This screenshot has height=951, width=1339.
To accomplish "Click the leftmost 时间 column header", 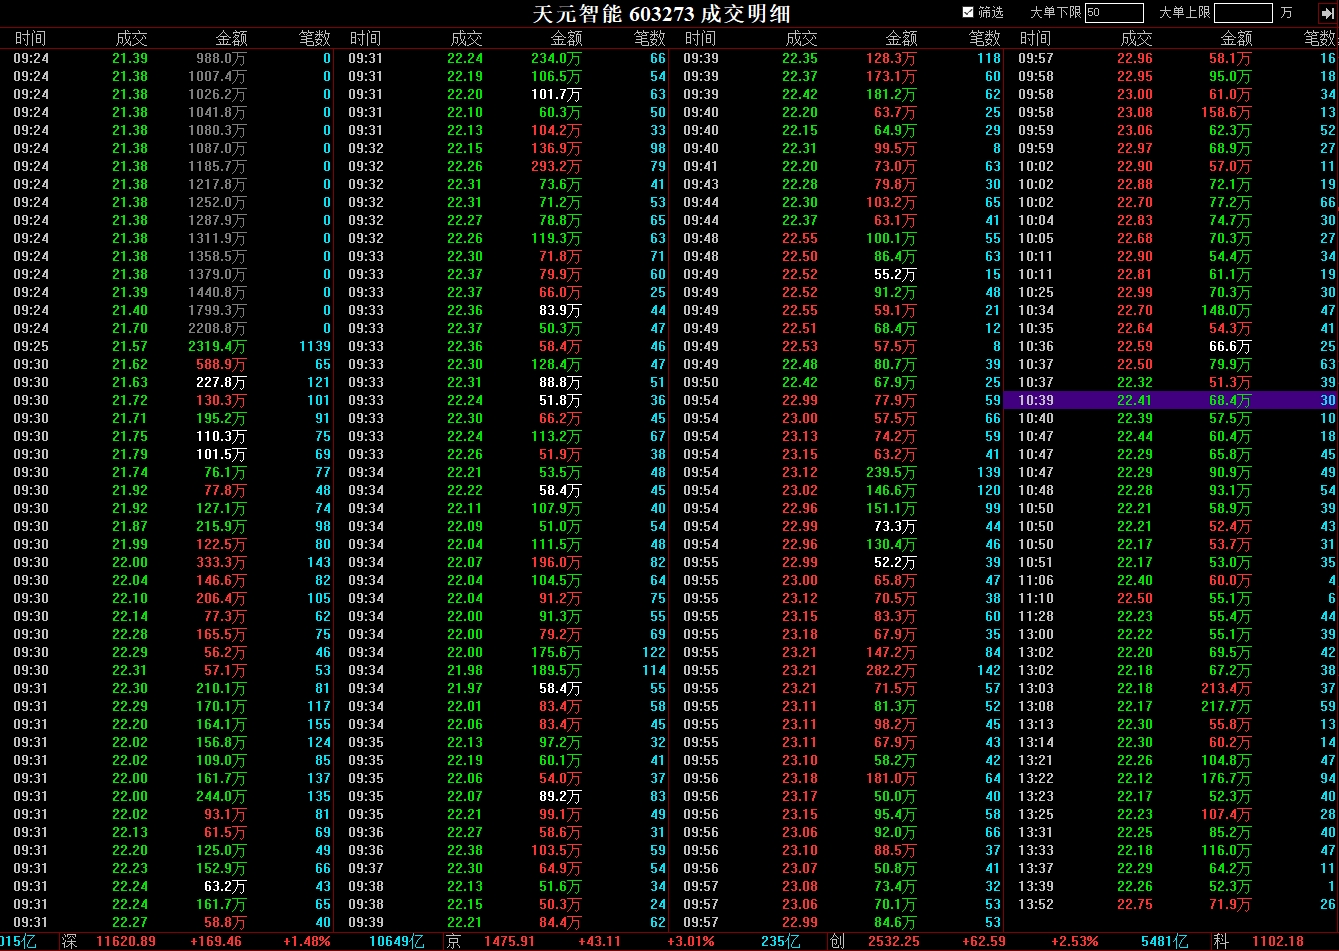I will point(30,38).
